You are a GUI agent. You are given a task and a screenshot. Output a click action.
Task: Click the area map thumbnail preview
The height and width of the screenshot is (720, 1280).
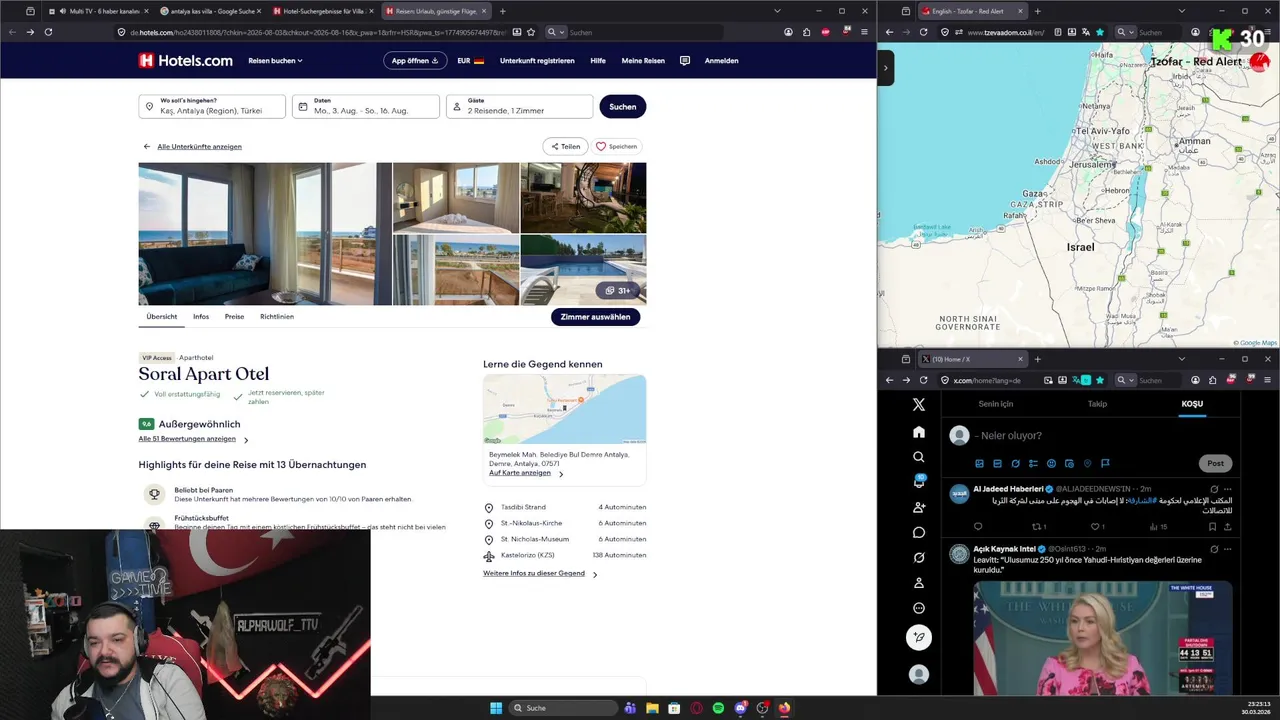(x=564, y=409)
